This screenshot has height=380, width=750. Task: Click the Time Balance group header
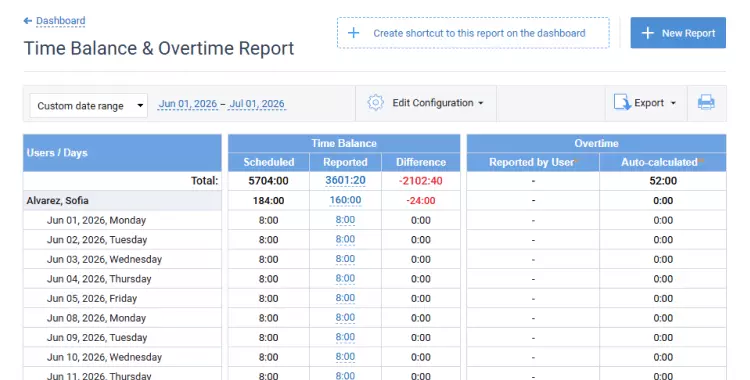click(x=344, y=143)
